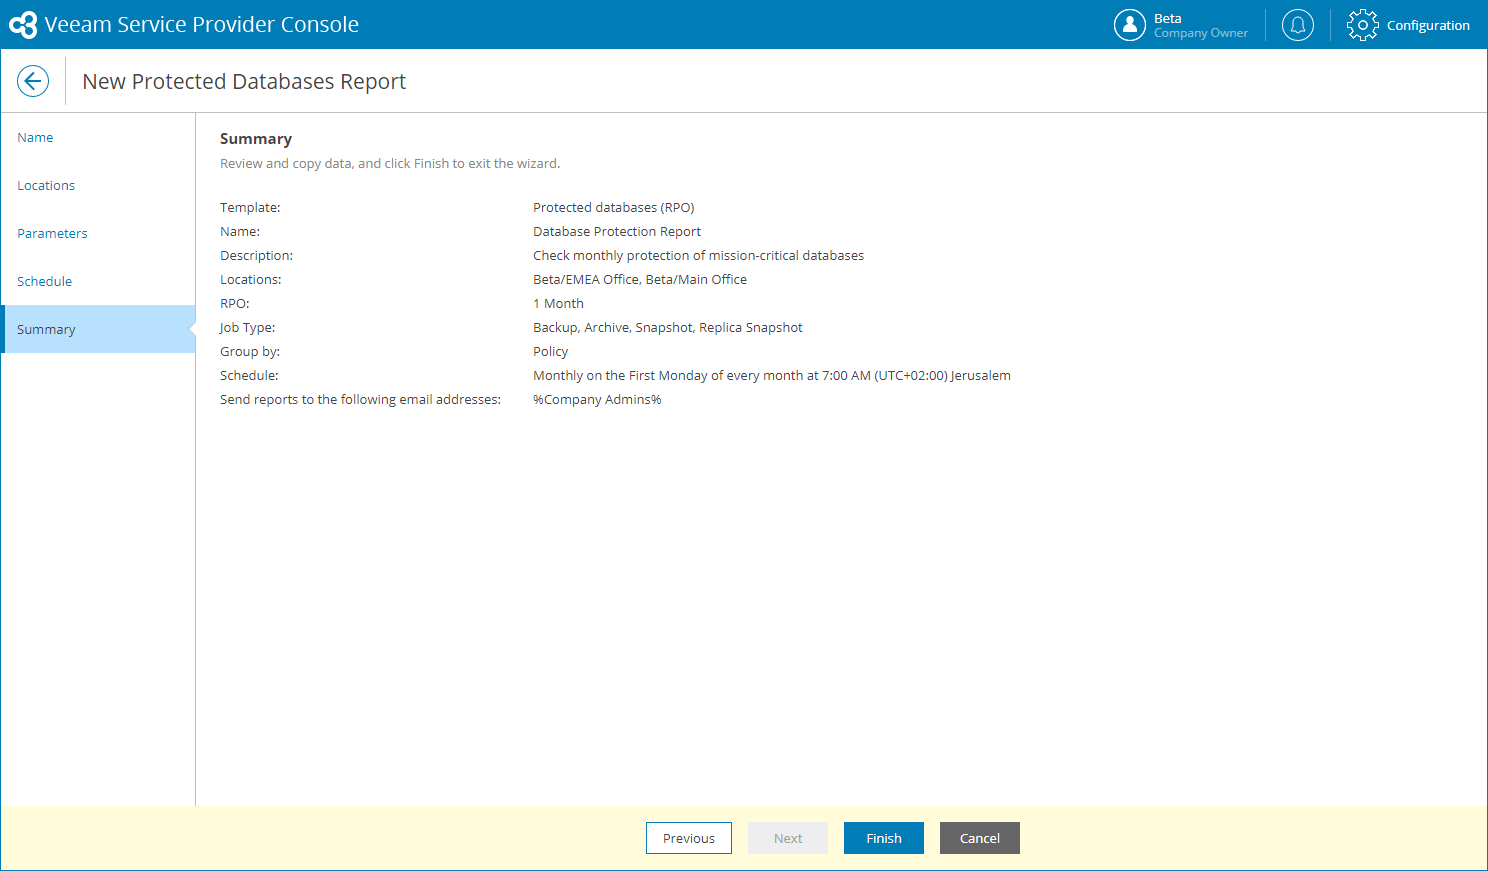The width and height of the screenshot is (1488, 871).
Task: Go back with the arrow icon
Action: pyautogui.click(x=33, y=81)
